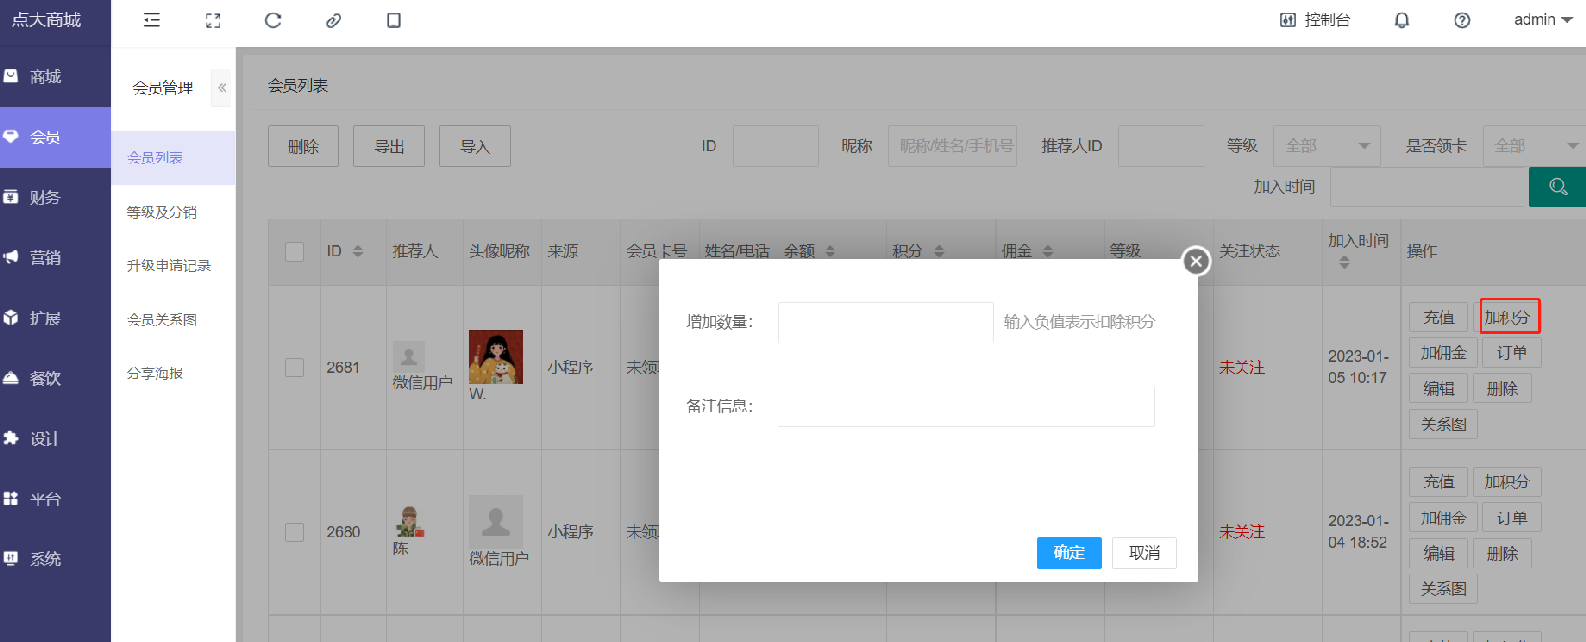Click the green search button

click(x=1557, y=187)
